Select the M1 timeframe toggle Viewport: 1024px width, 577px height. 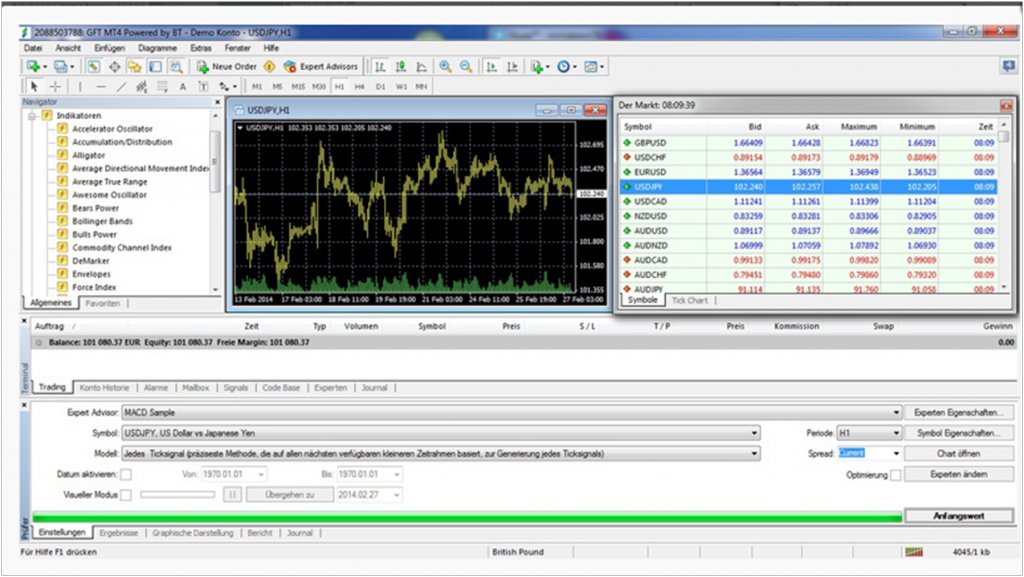click(x=257, y=86)
